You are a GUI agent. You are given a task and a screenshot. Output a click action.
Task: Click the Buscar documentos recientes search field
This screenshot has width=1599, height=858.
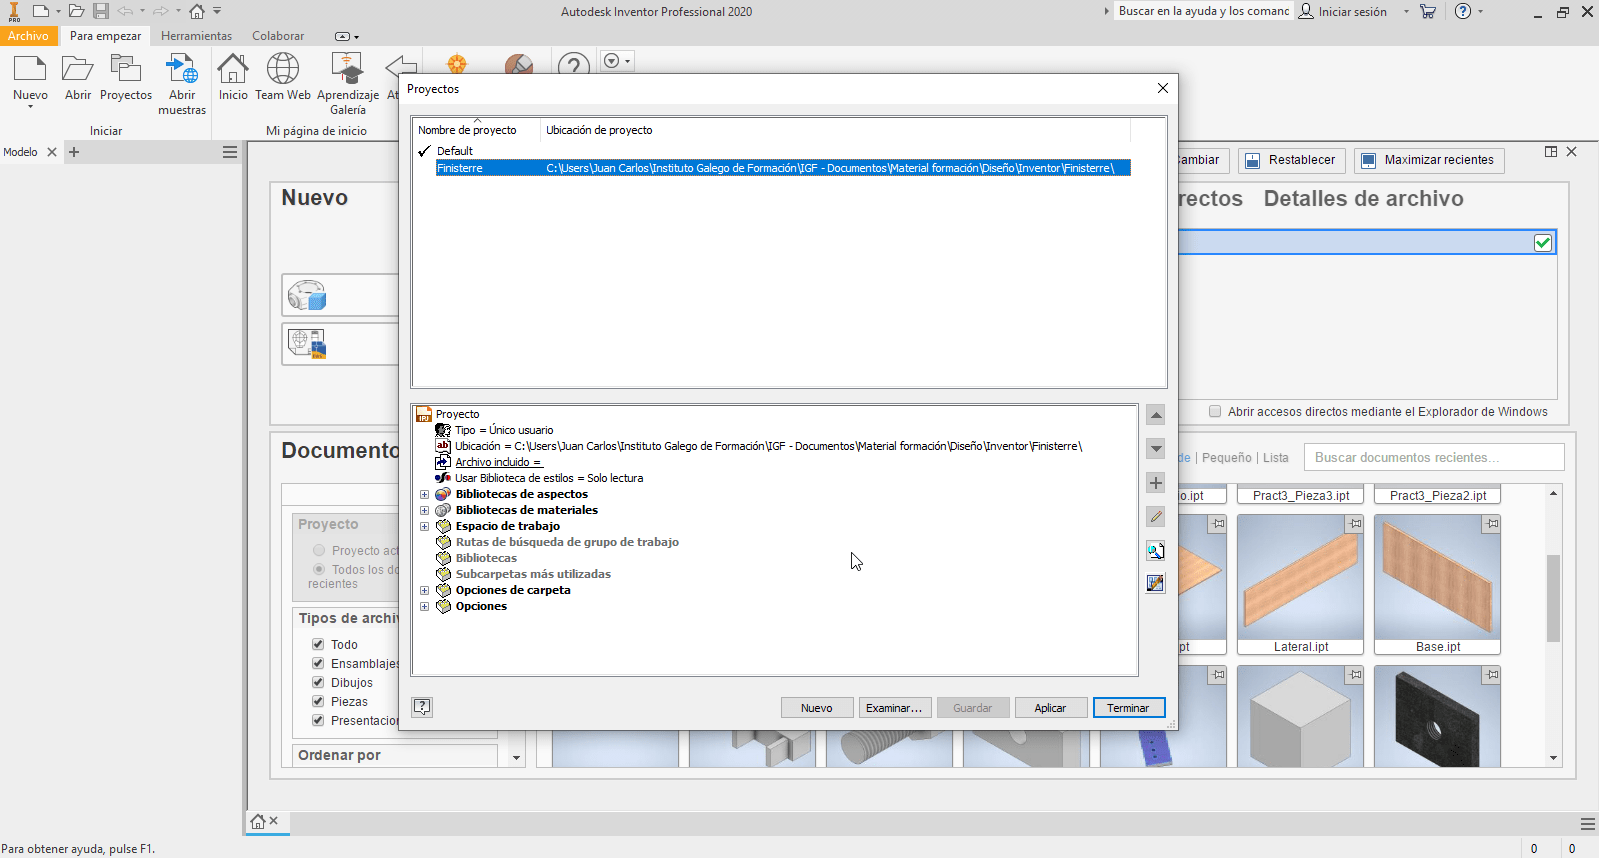[x=1434, y=457]
